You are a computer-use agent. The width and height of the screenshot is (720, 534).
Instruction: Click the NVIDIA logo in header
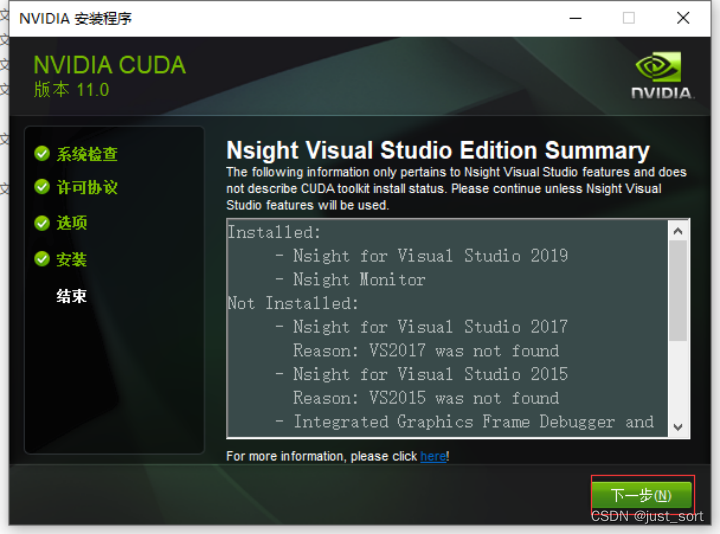coord(661,75)
